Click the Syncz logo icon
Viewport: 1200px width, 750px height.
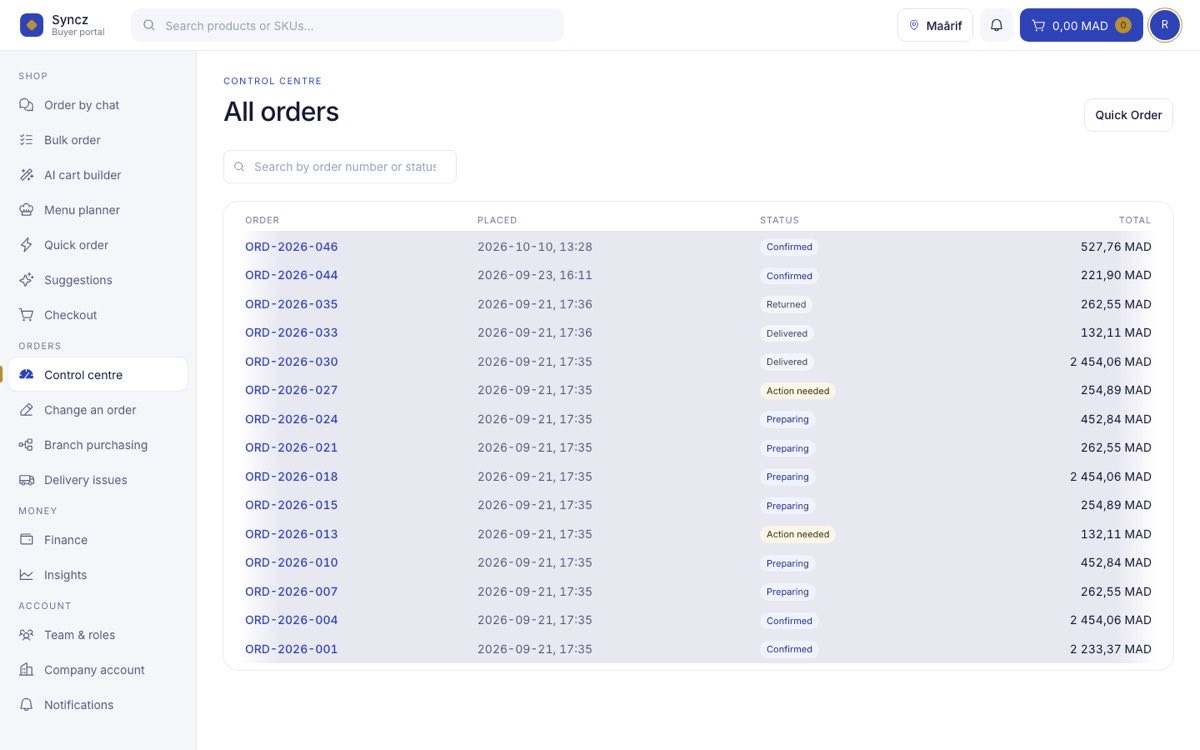click(x=32, y=25)
